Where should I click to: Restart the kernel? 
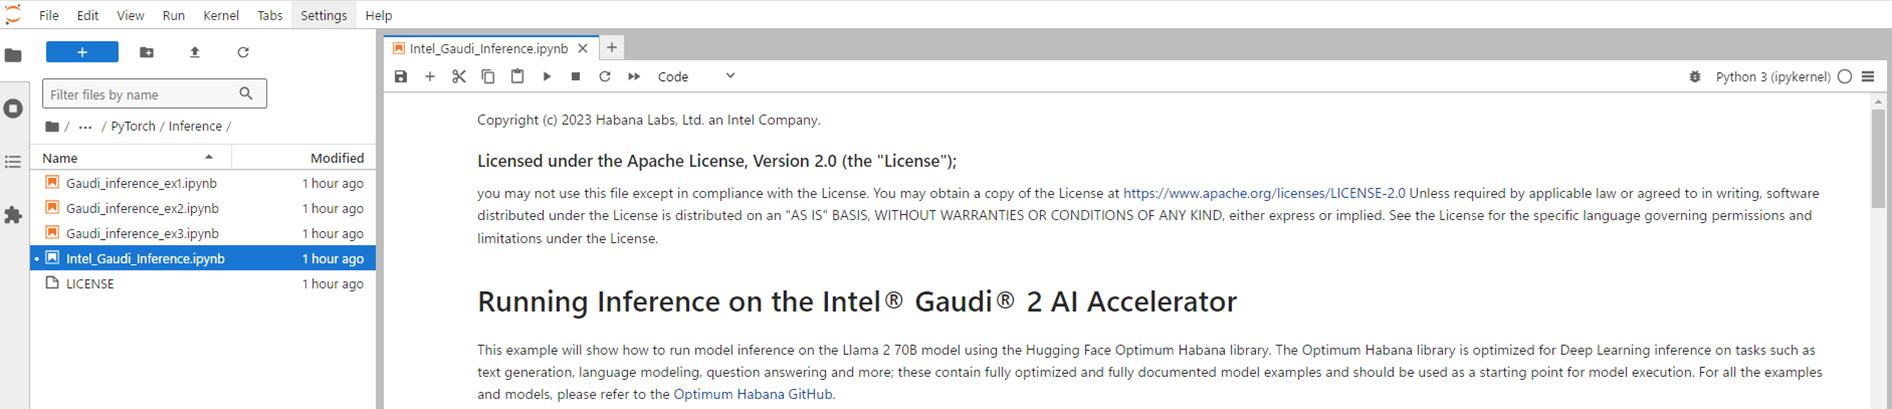(x=605, y=76)
